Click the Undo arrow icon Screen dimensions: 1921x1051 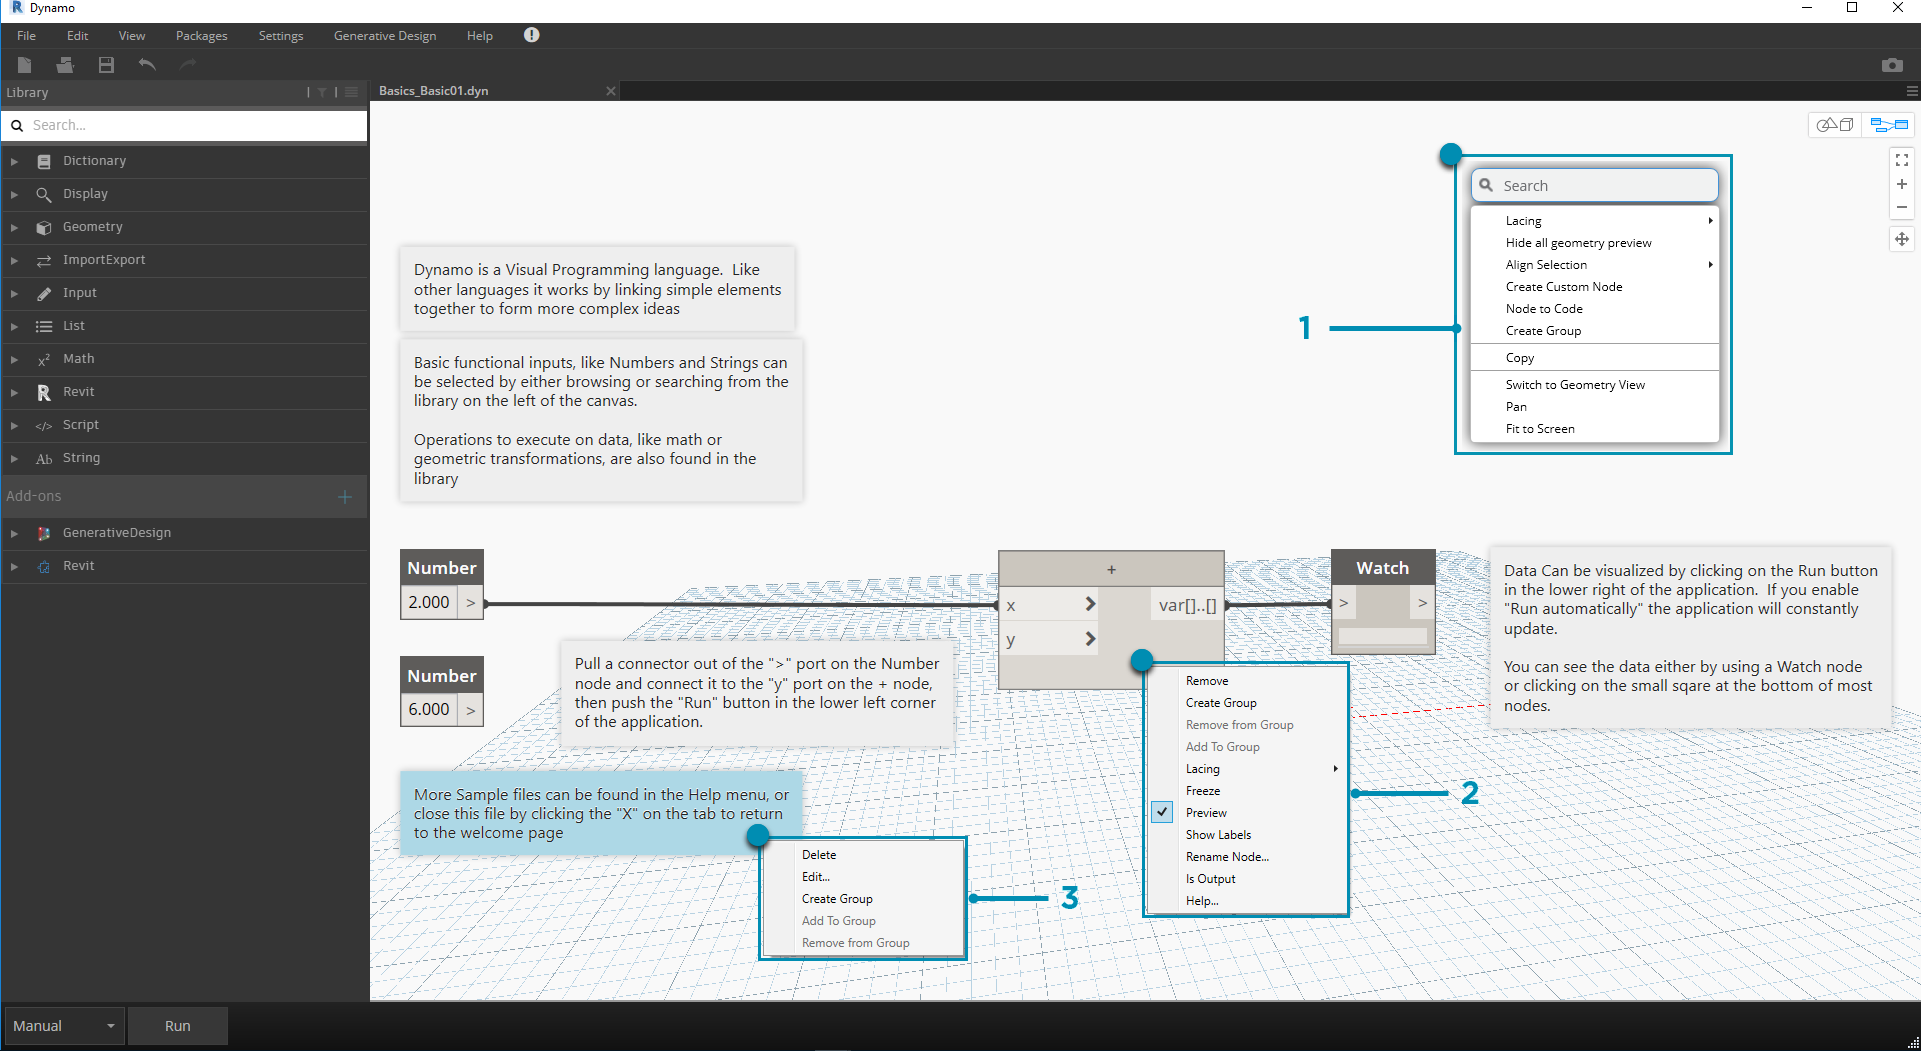[147, 65]
